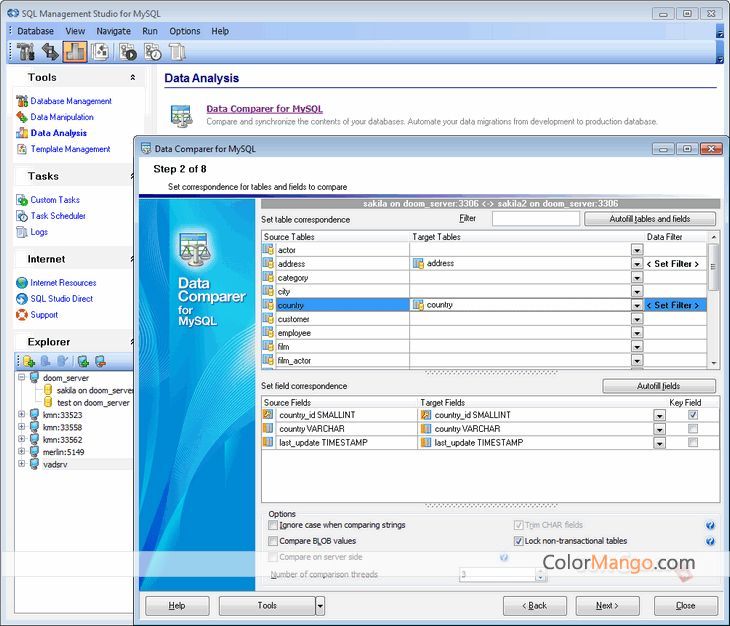Click the Custom Tasks toolbar icon
The height and width of the screenshot is (626, 730).
tap(128, 52)
